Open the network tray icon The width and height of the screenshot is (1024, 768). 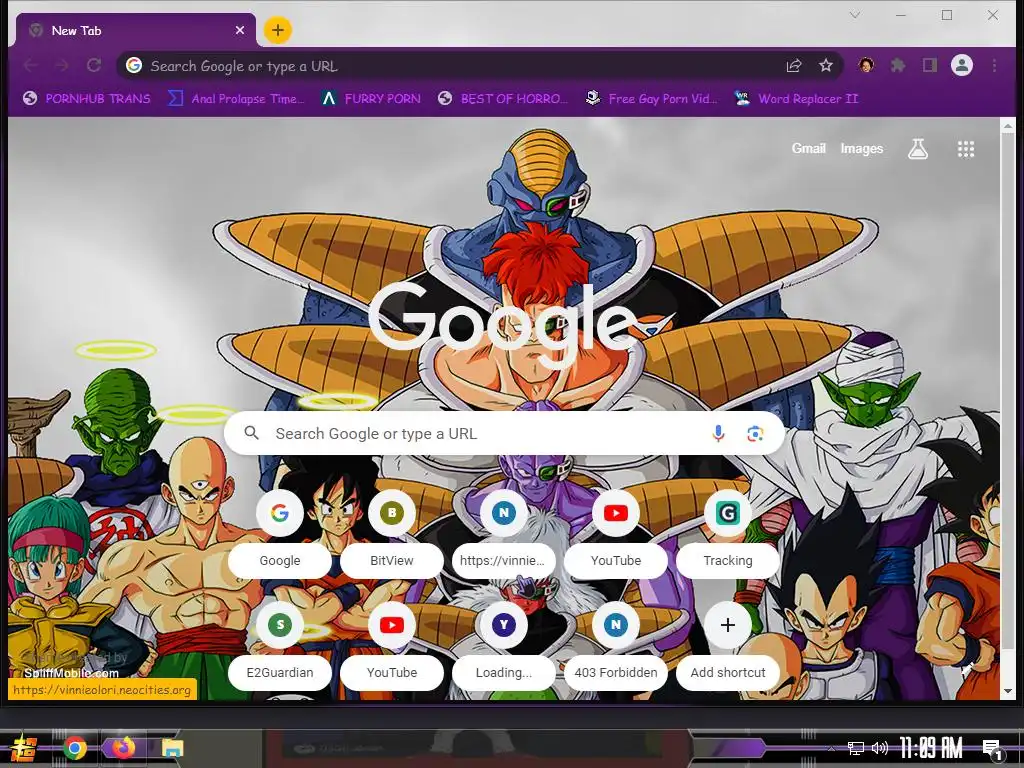pos(856,748)
